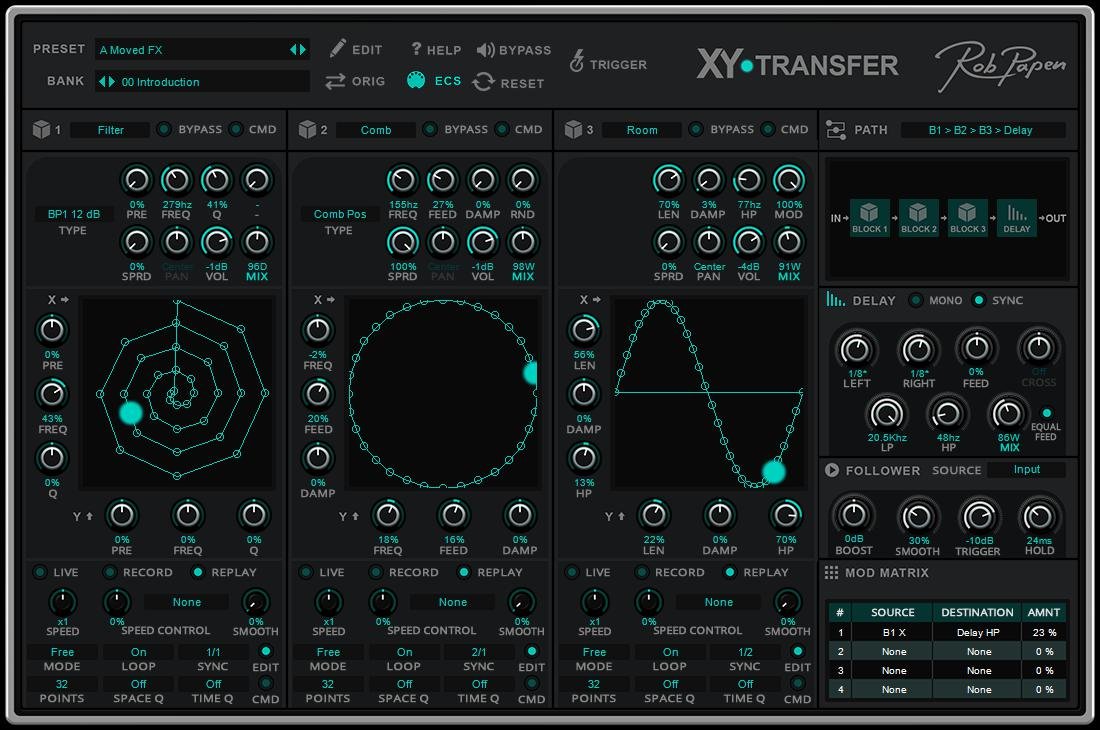
Task: Click block 3 TIME Q Off value
Action: 744,684
